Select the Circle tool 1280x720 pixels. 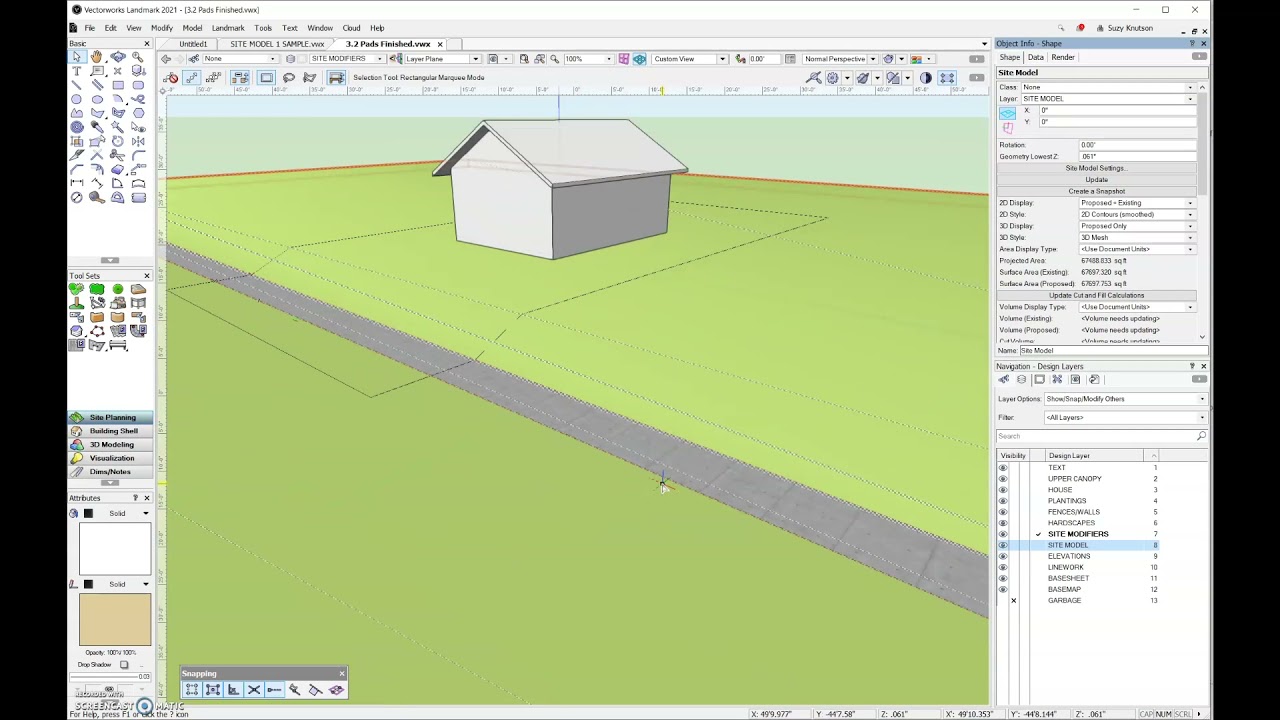click(76, 99)
